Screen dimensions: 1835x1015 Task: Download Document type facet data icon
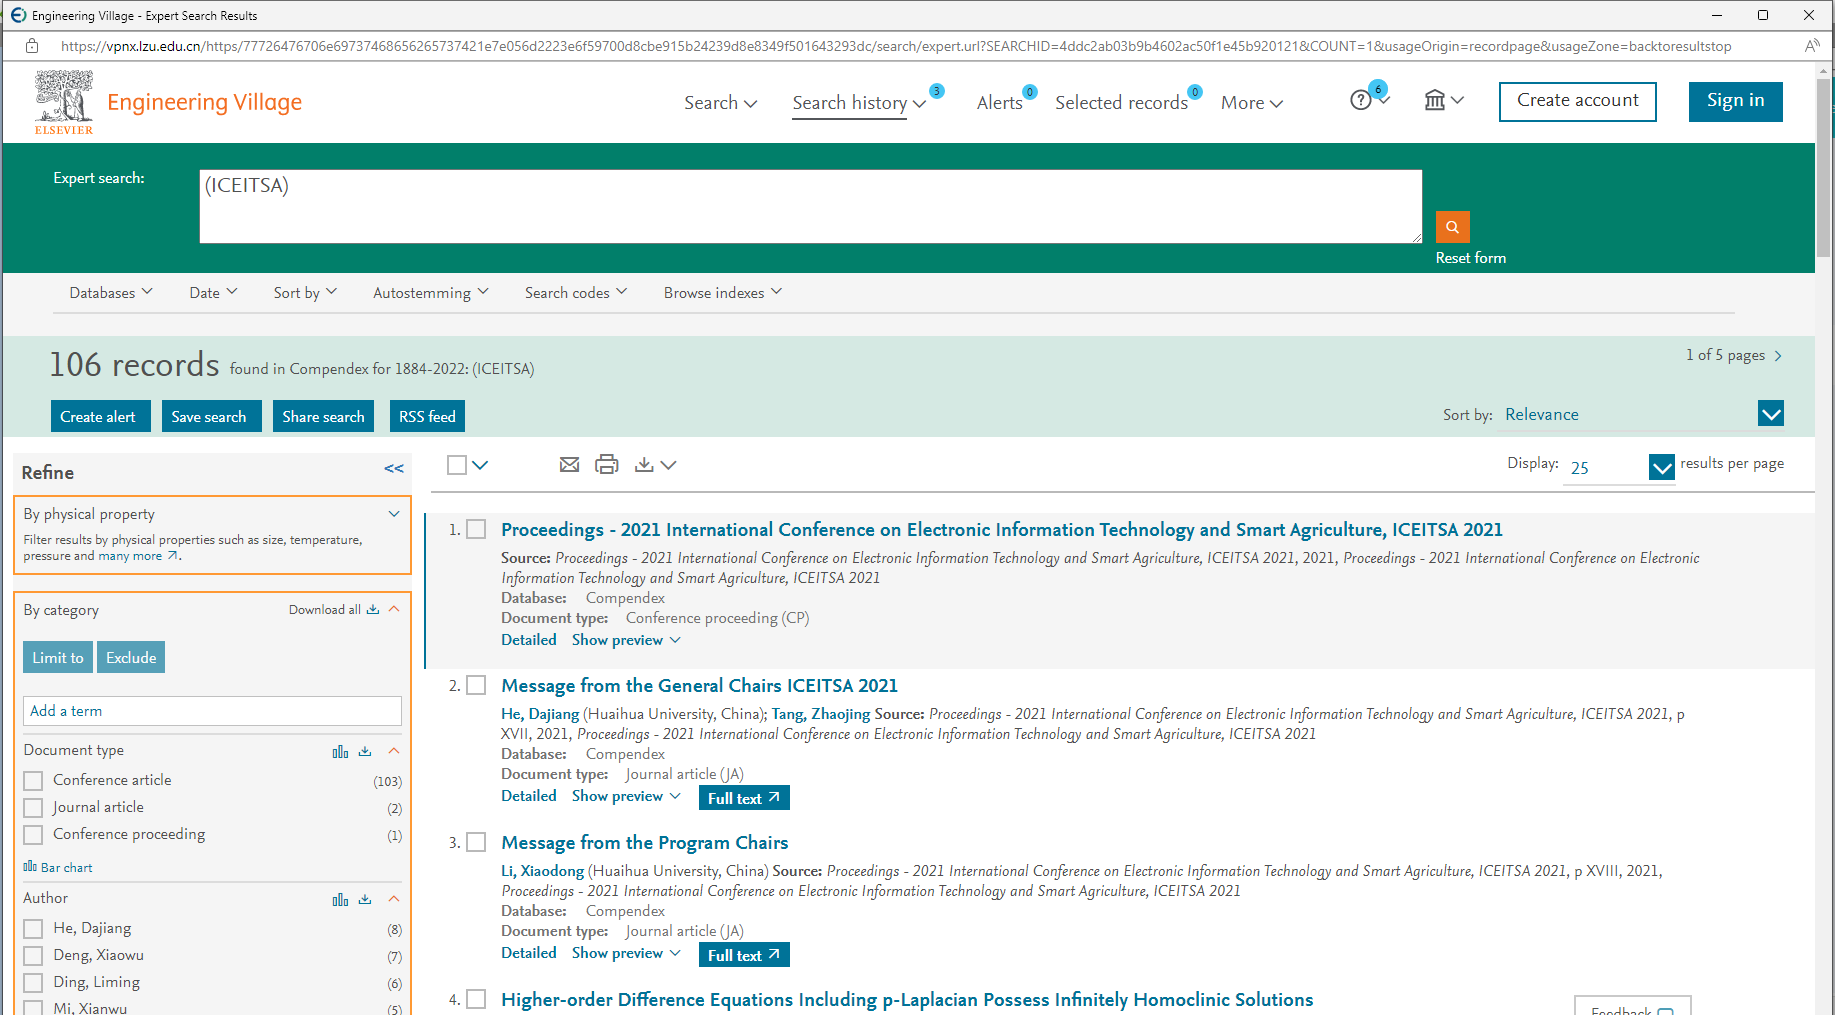click(x=365, y=752)
